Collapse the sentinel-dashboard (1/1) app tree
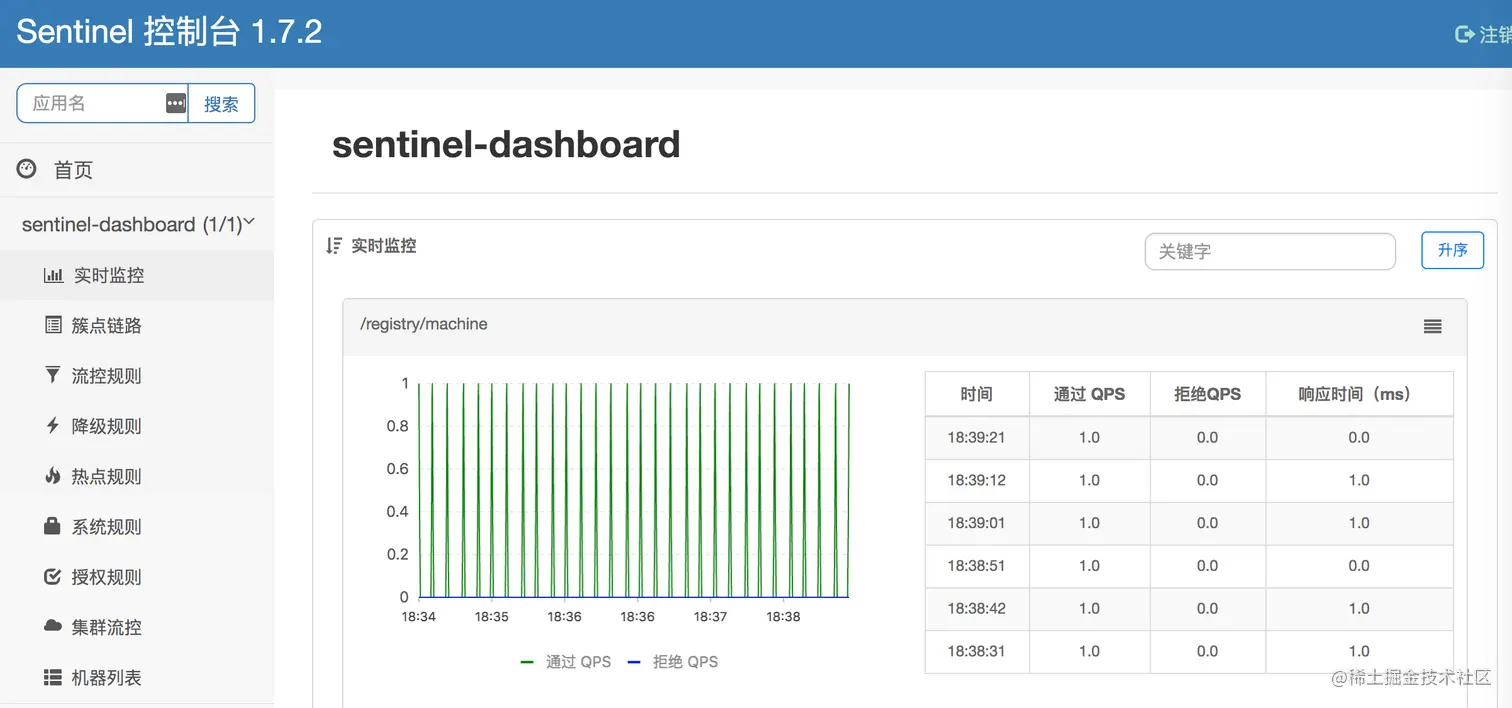1512x708 pixels. (137, 224)
